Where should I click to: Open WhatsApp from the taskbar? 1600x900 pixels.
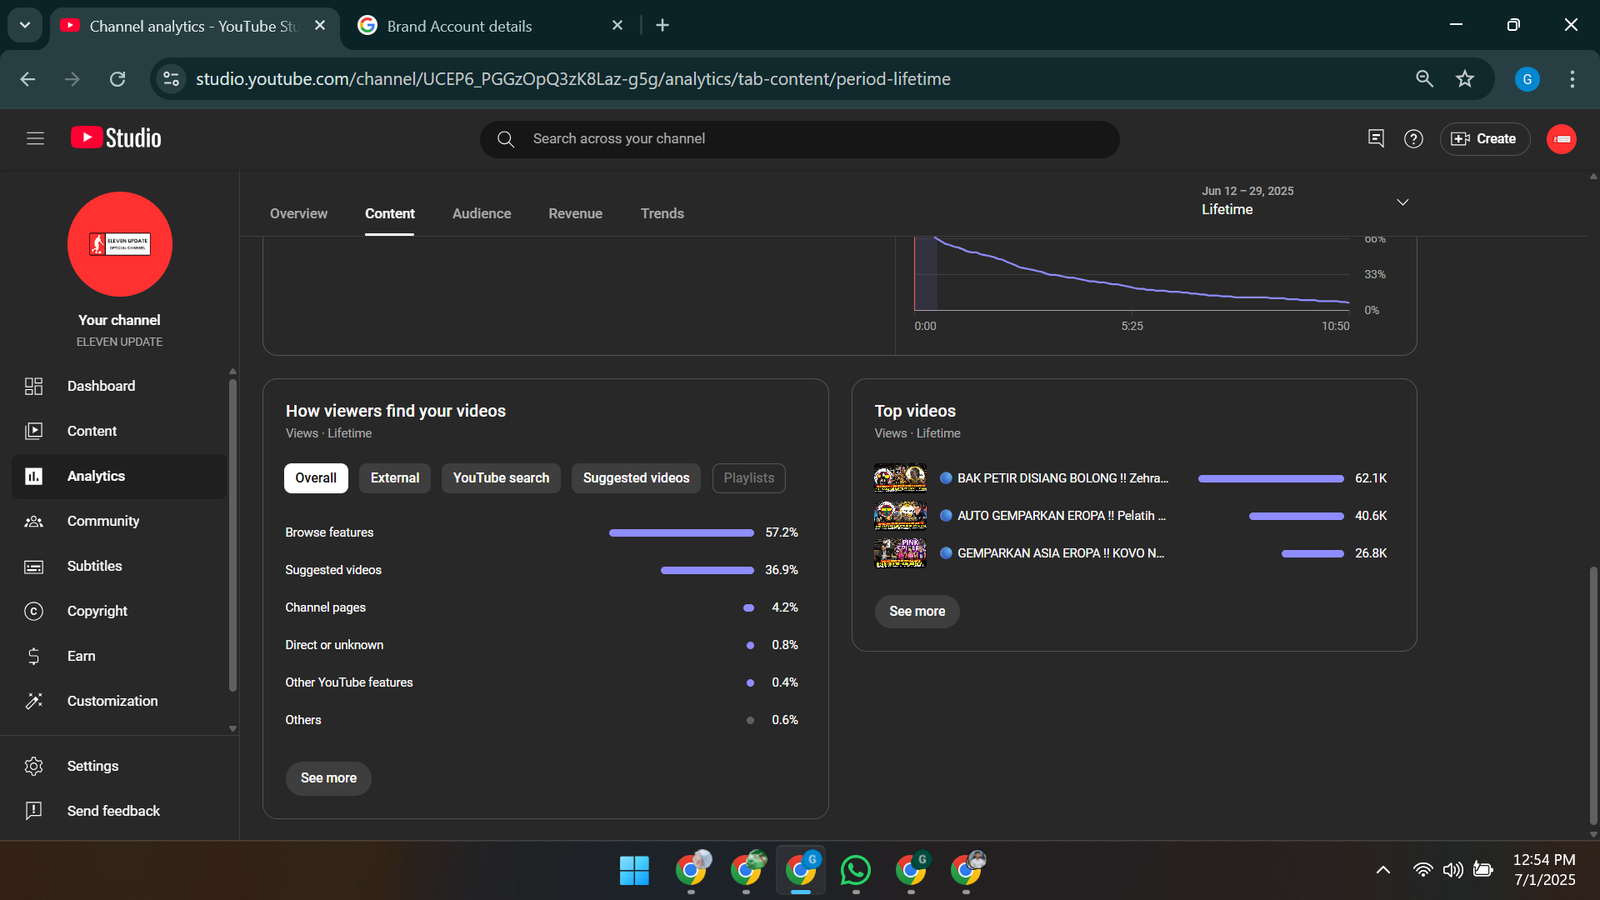click(x=856, y=870)
